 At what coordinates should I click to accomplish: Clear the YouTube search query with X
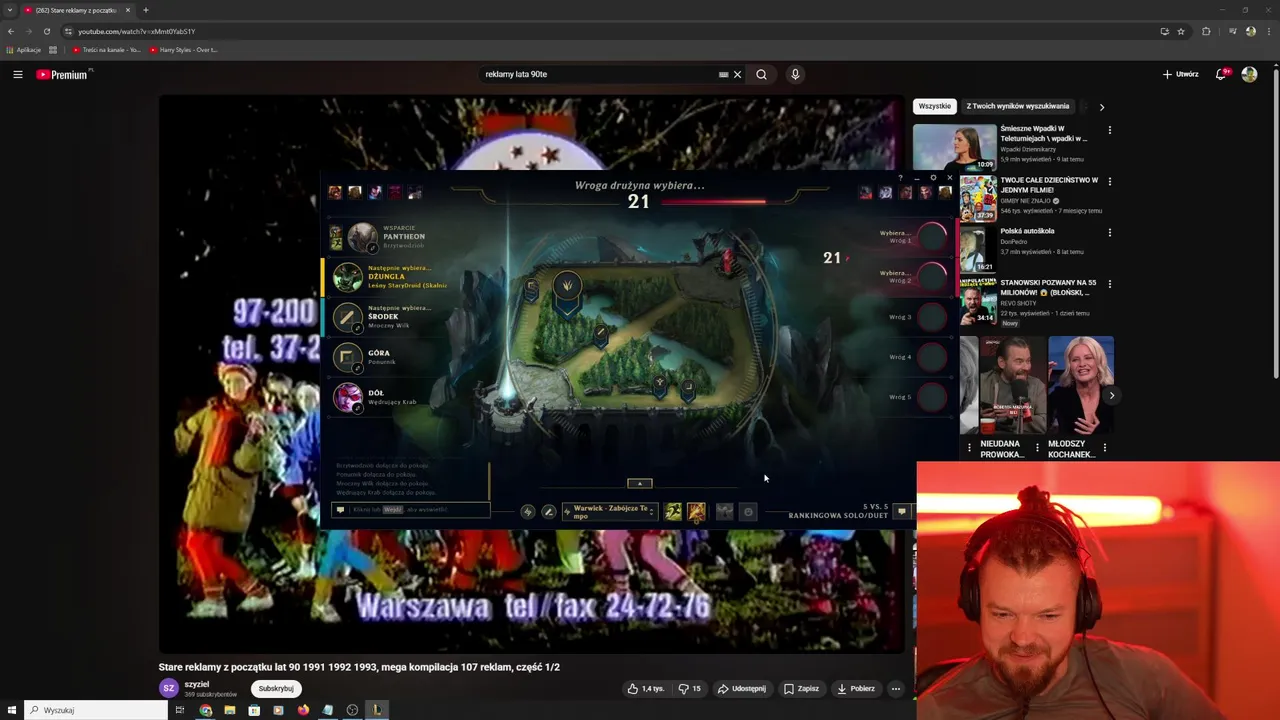[737, 74]
